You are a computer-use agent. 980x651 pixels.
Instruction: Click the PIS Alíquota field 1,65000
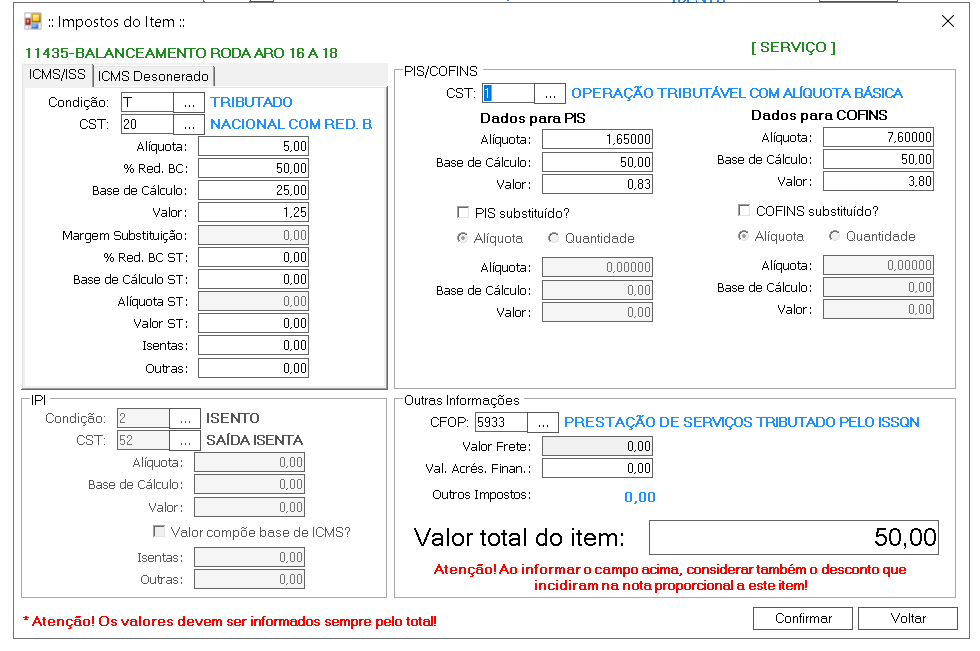click(597, 139)
